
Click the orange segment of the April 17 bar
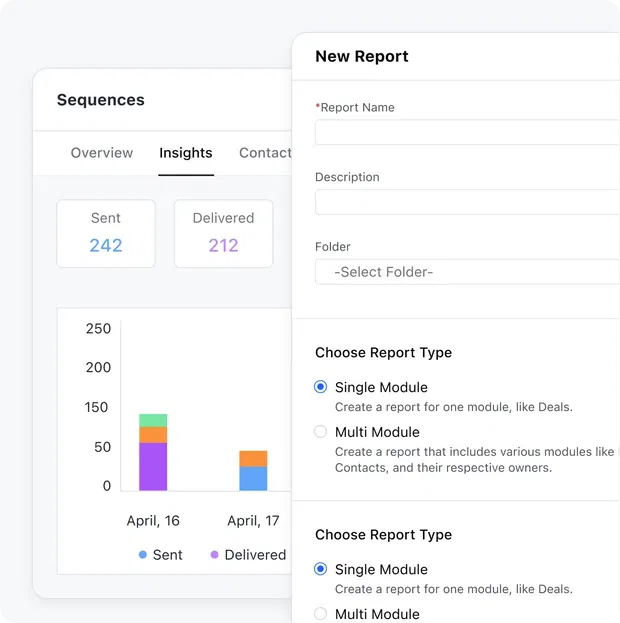pos(253,458)
